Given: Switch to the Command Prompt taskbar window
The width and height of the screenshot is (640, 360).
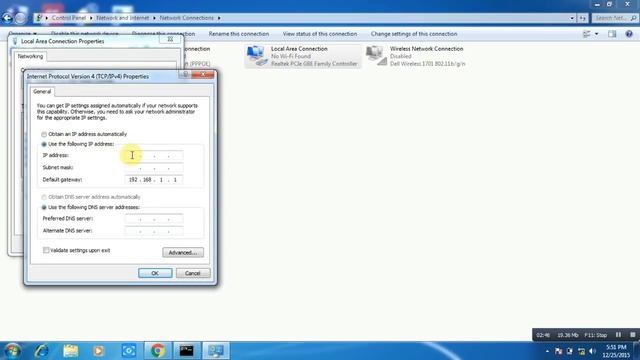Looking at the screenshot, I should point(187,351).
